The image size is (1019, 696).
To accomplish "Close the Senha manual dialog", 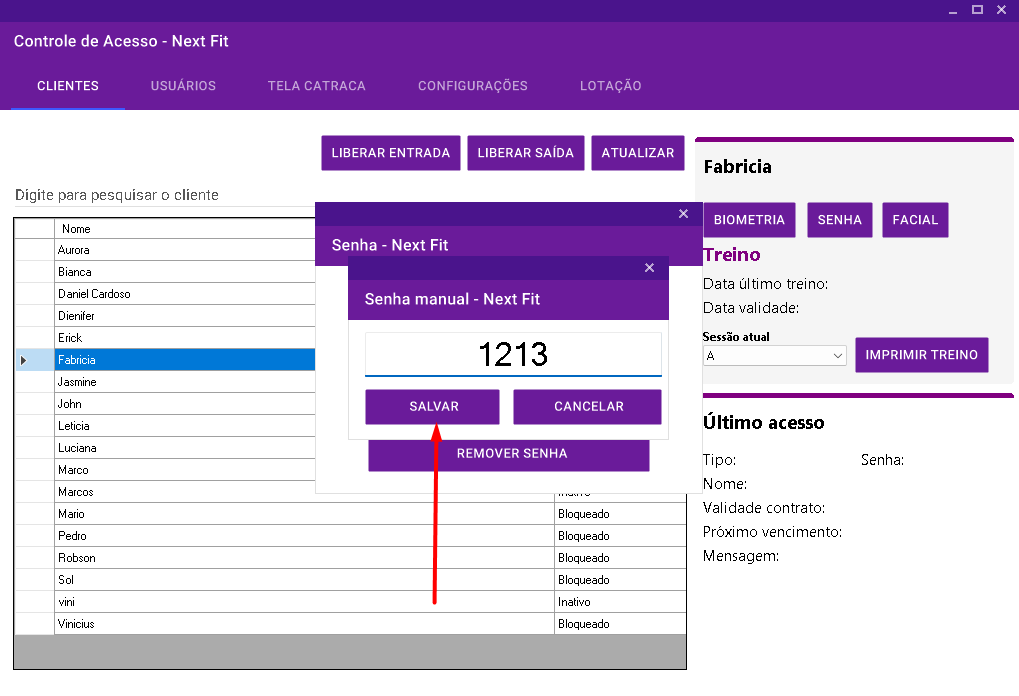I will tap(649, 268).
